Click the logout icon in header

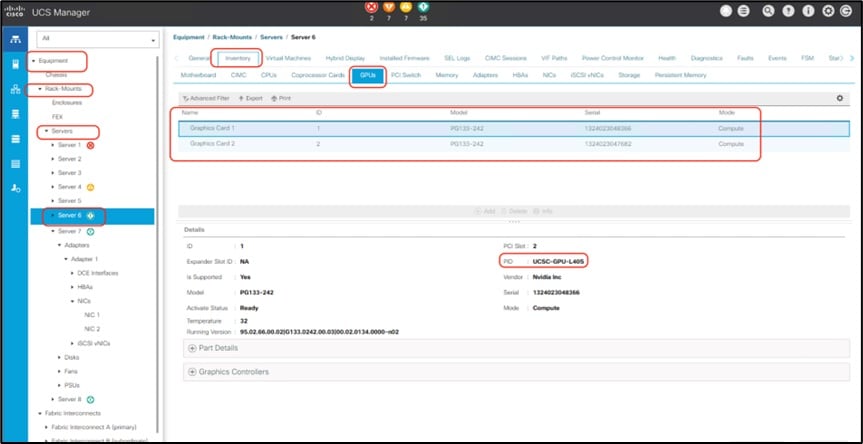click(846, 12)
